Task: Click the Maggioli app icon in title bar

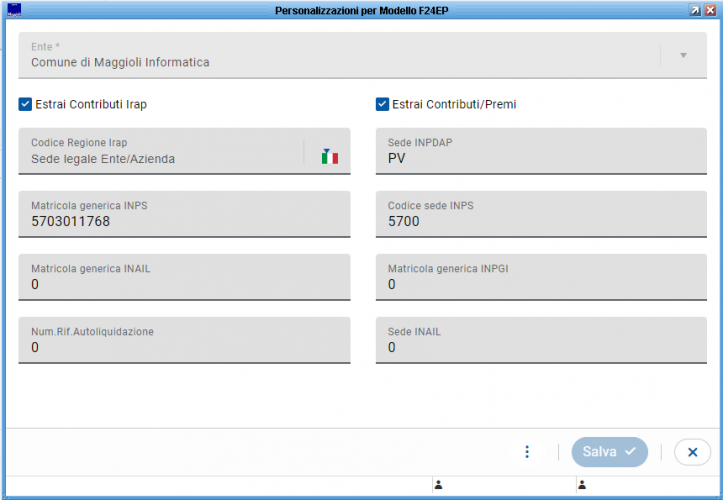Action: click(14, 10)
